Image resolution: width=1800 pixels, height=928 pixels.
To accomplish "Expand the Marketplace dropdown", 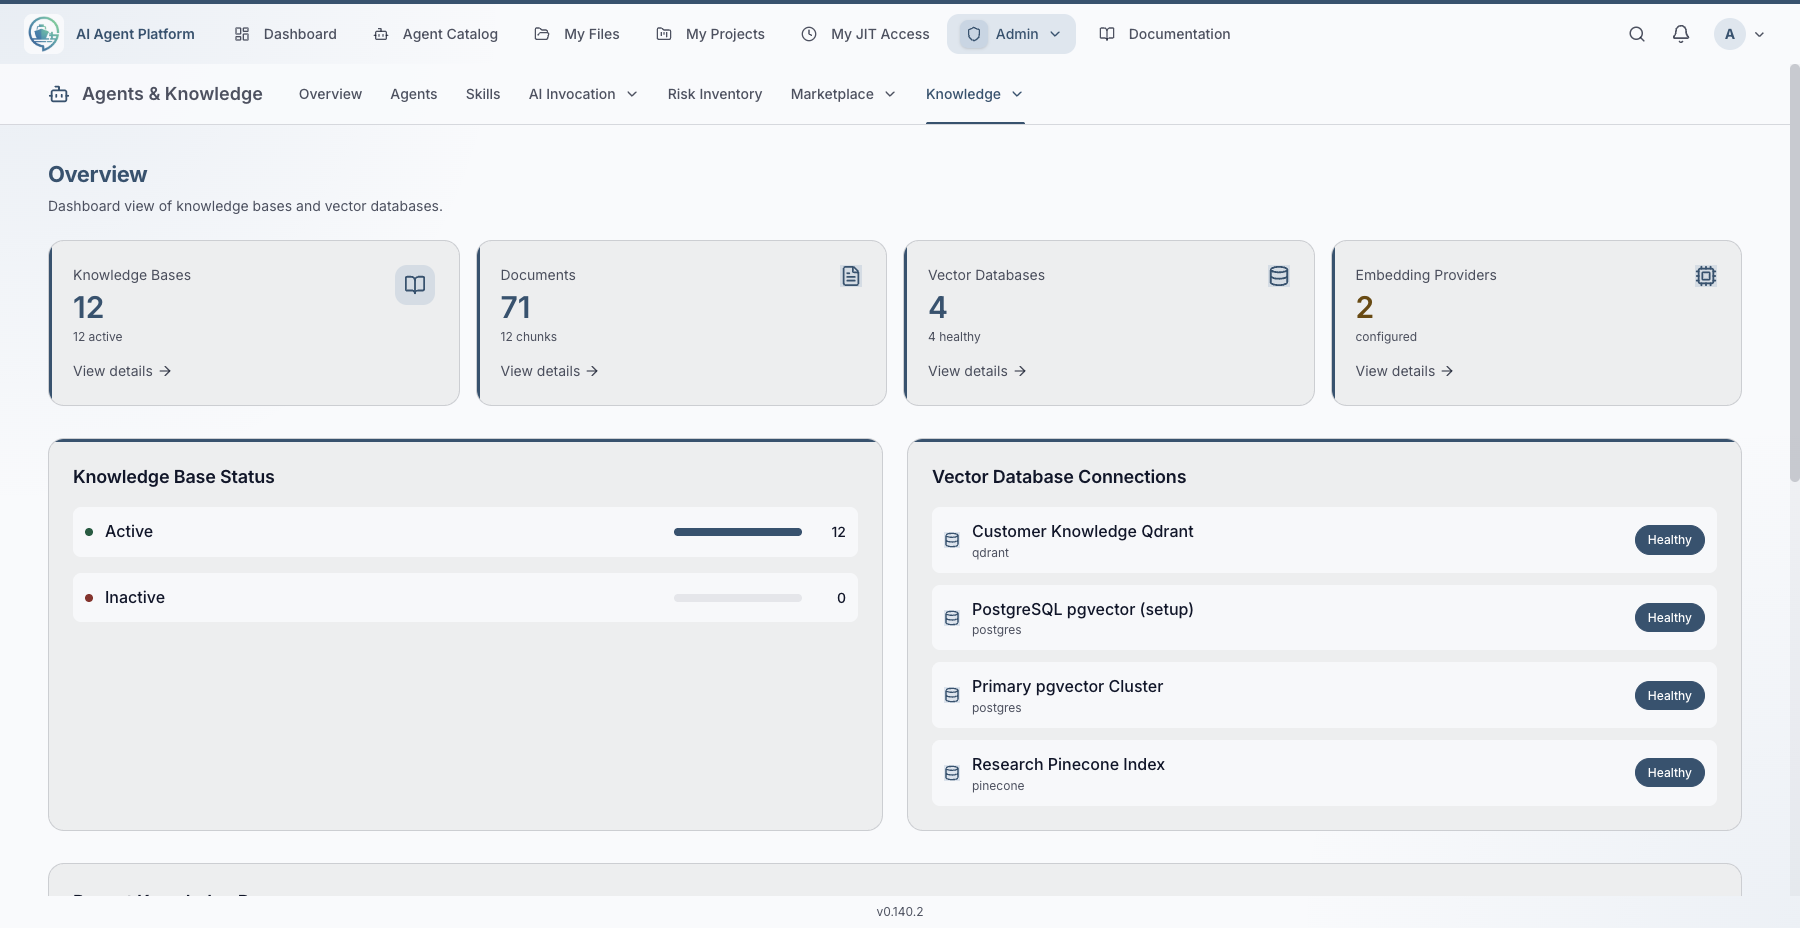I will [x=843, y=94].
